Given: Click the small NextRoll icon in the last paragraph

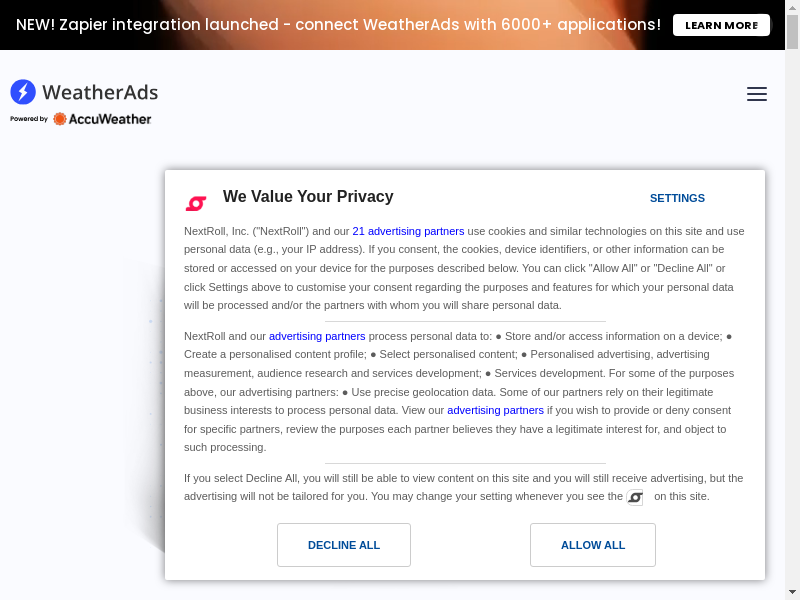Looking at the screenshot, I should 635,497.
